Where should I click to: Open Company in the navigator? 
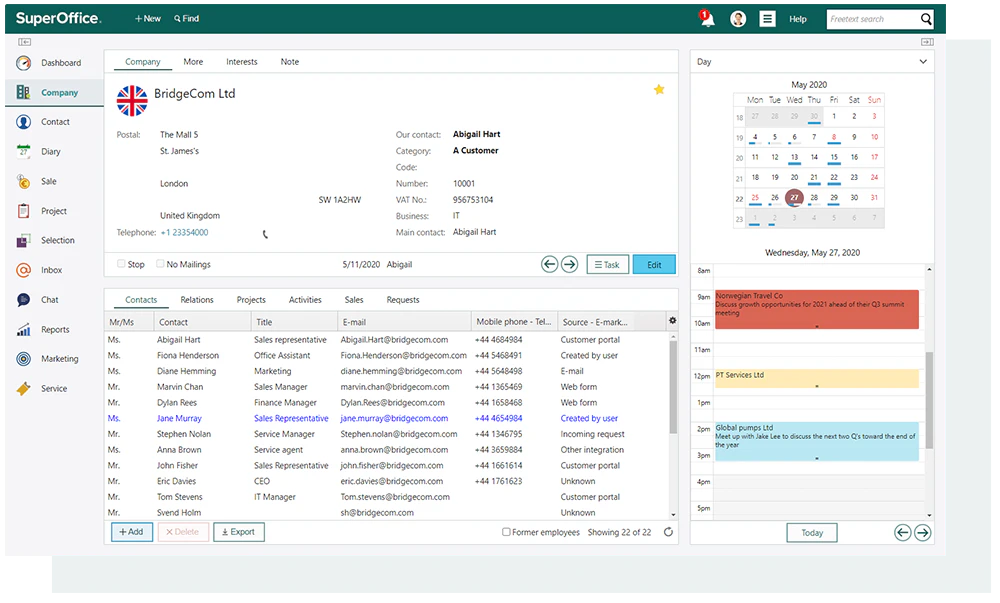pos(54,92)
